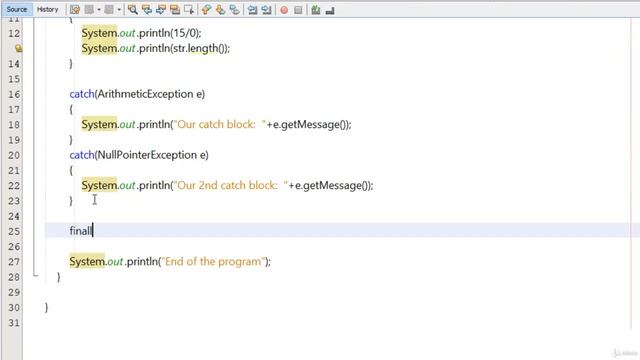Click the Forward navigation icon
640x360 pixels.
[x=109, y=10]
